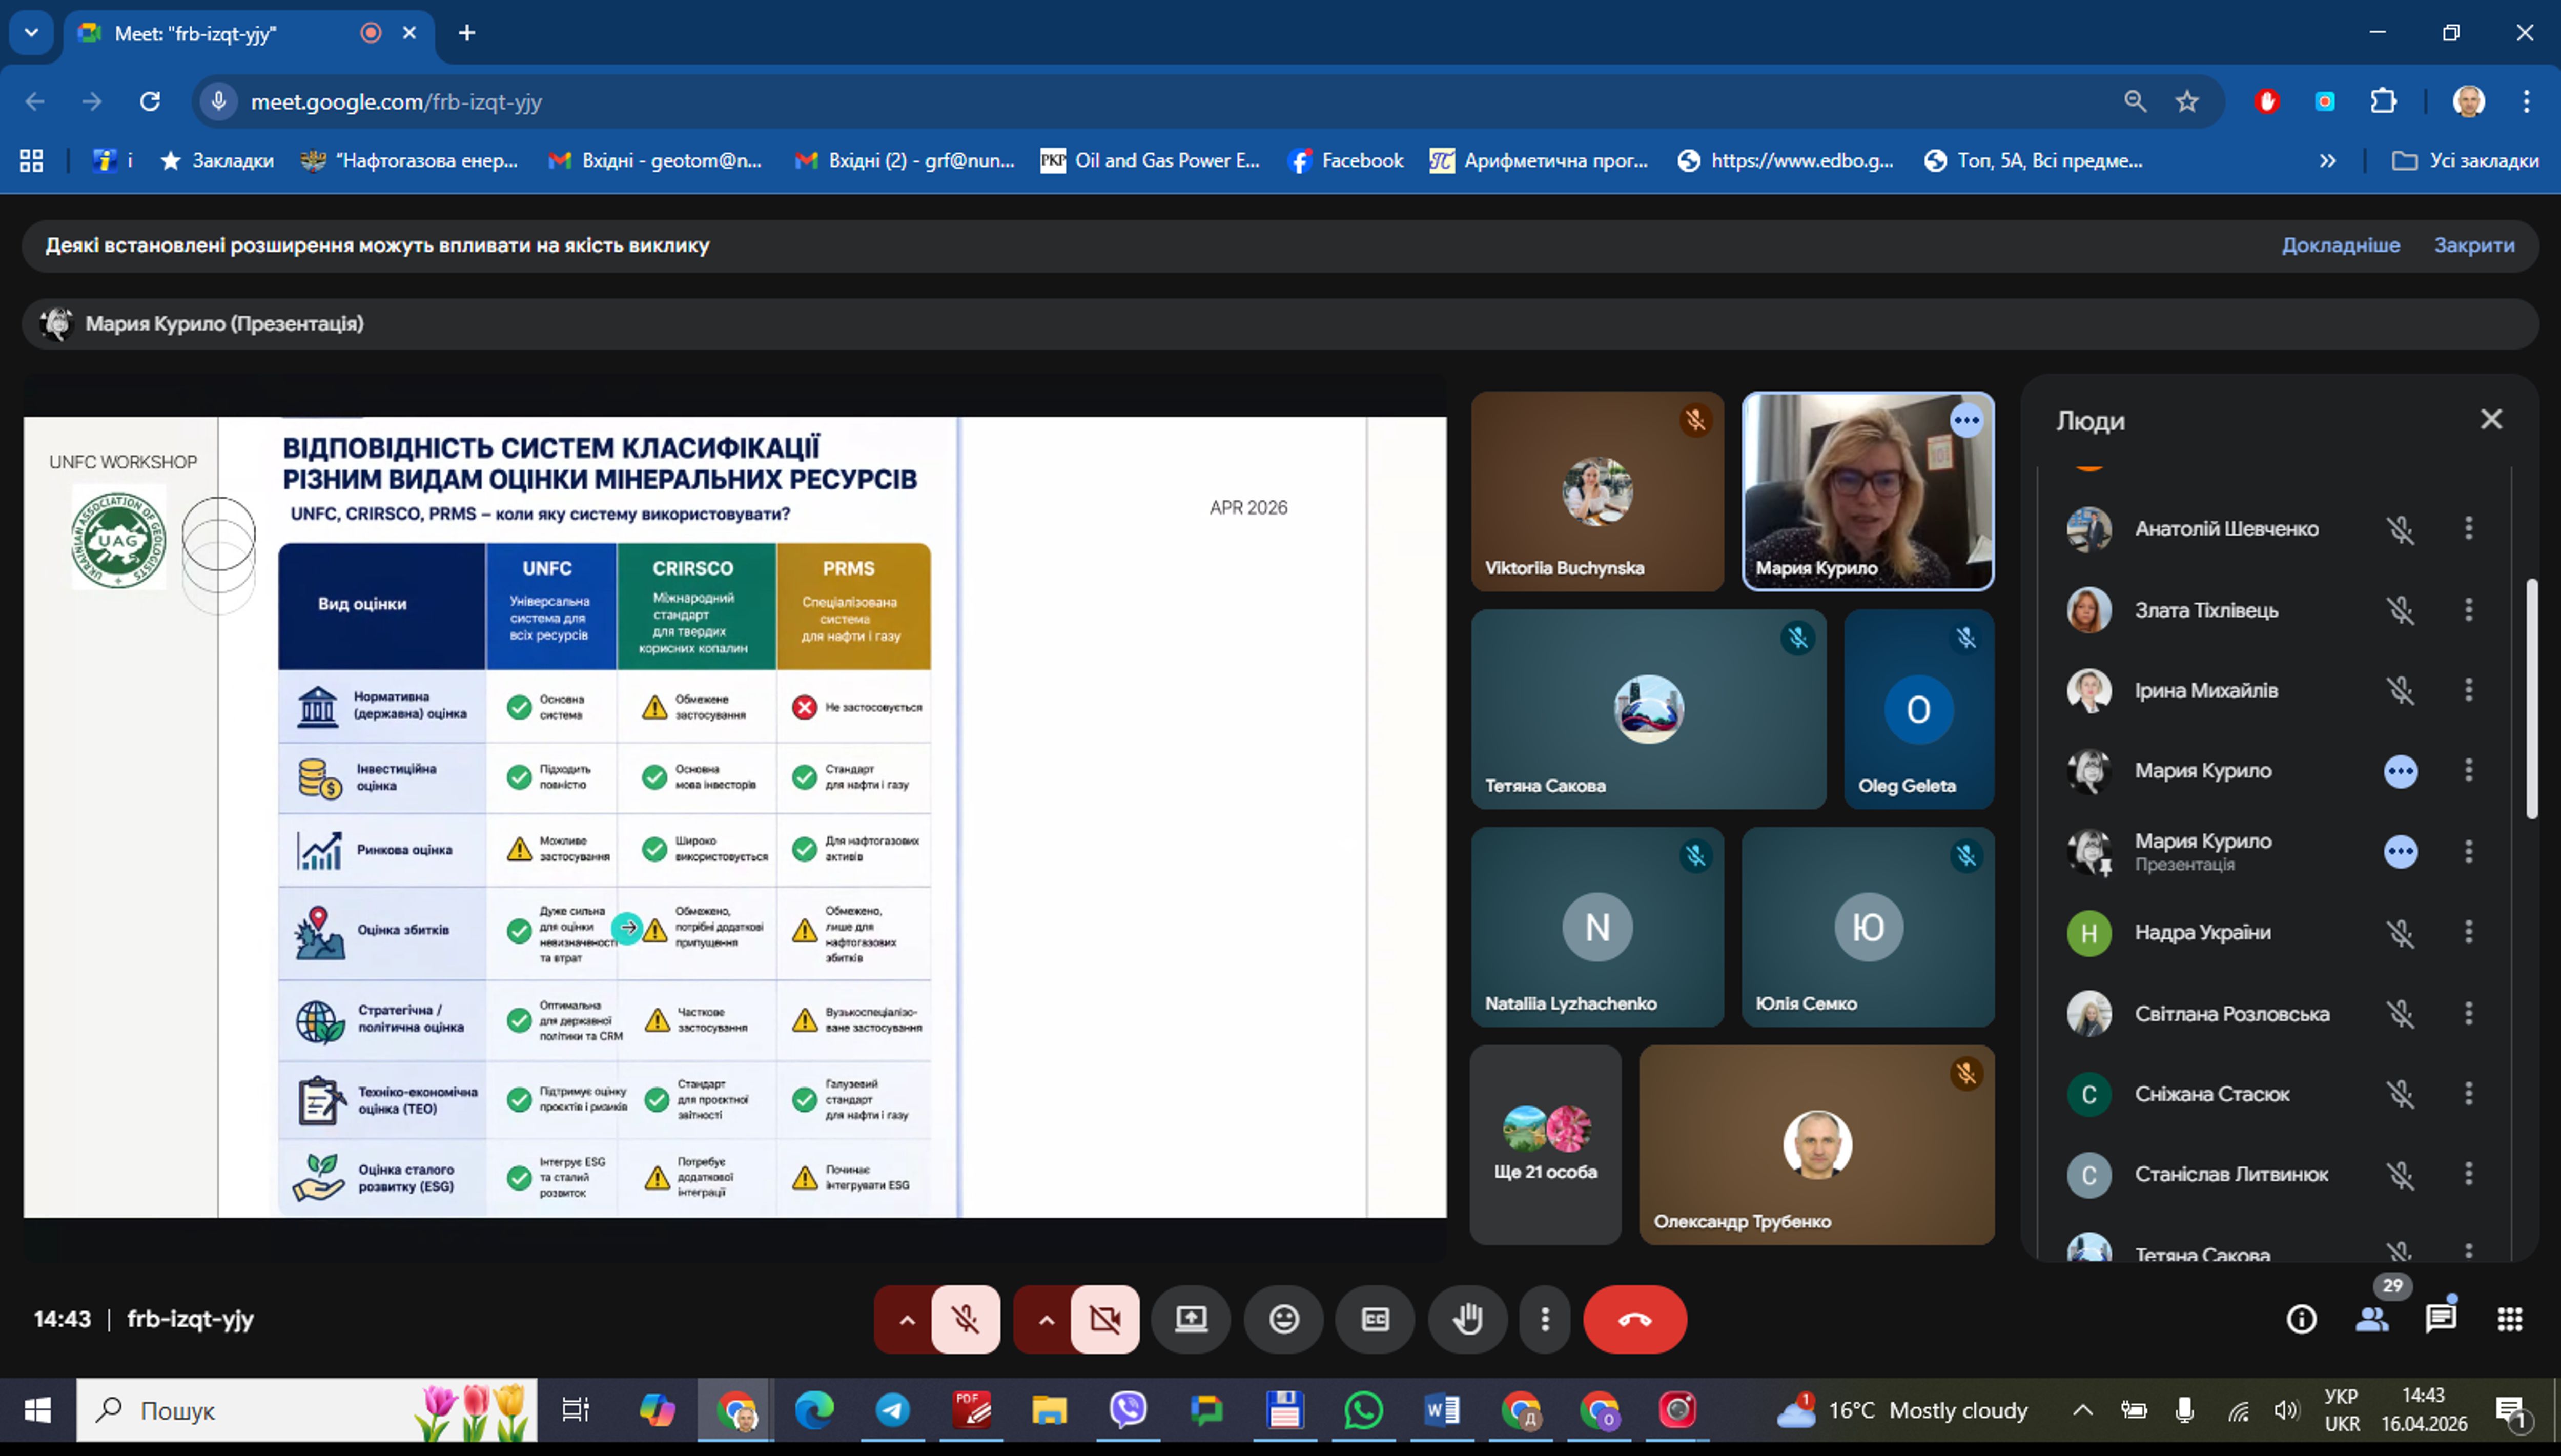2561x1456 pixels.
Task: Close the Люди side panel
Action: pos(2491,419)
